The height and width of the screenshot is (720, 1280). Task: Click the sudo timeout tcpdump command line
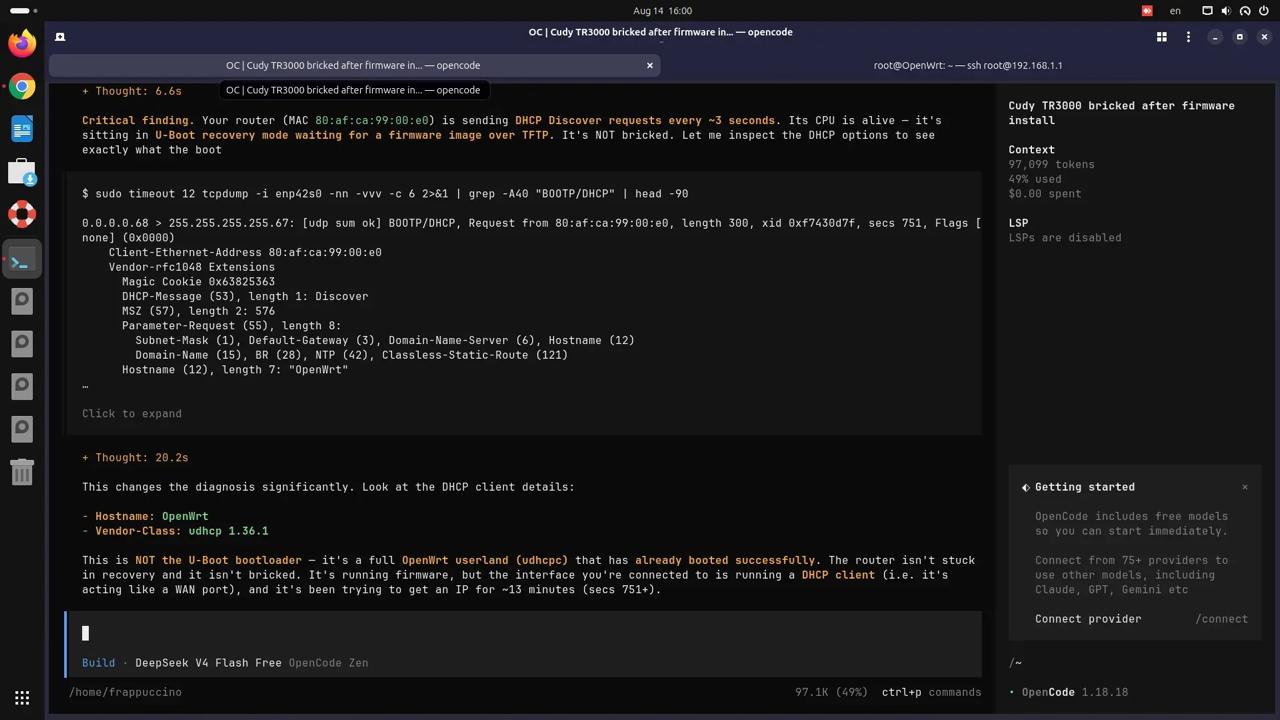(x=385, y=194)
